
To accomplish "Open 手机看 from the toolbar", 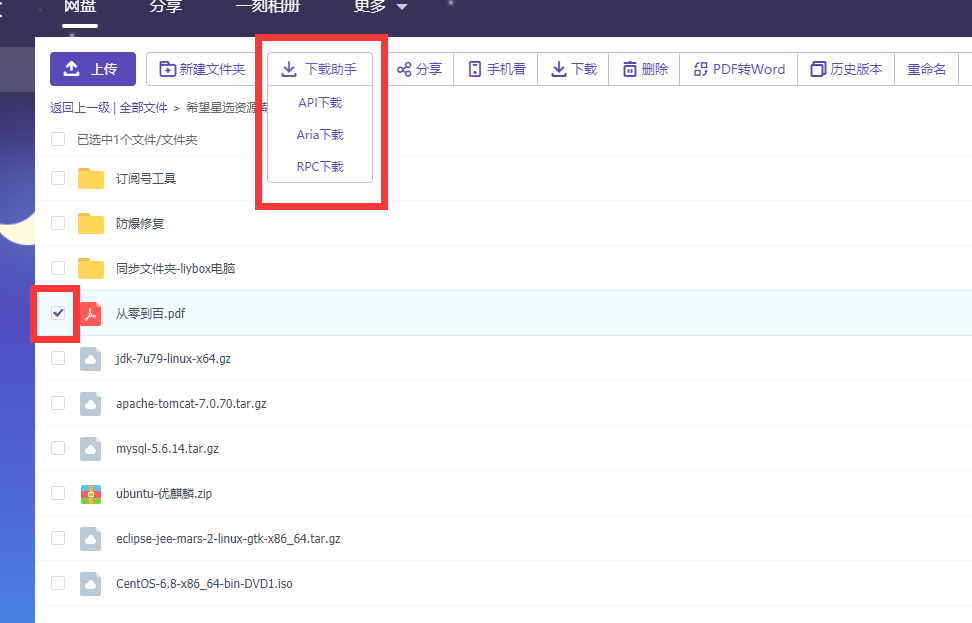I will pyautogui.click(x=497, y=69).
